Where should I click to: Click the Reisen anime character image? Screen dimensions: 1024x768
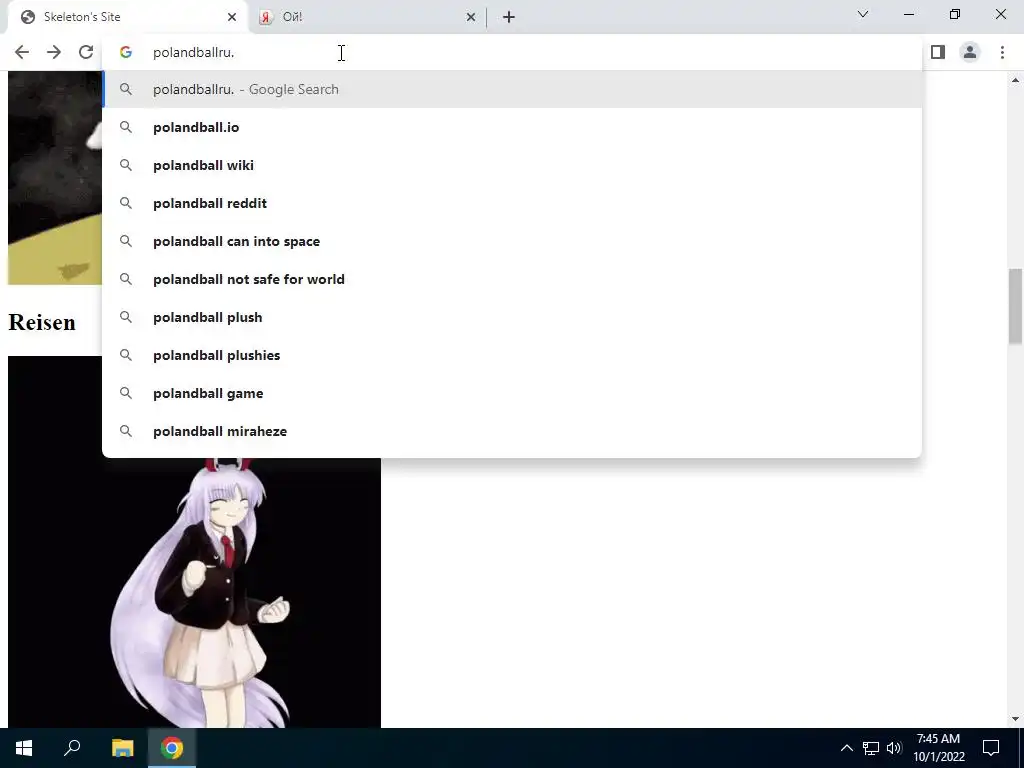[x=194, y=593]
